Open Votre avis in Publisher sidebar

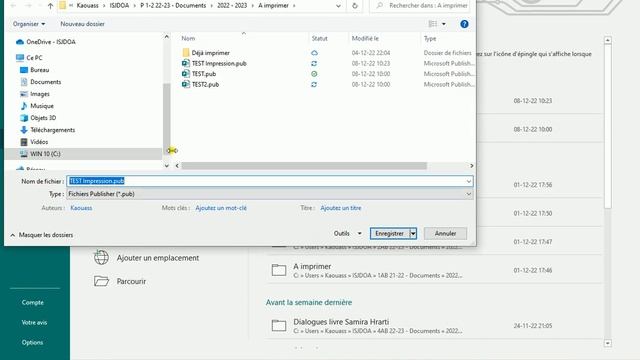34,322
